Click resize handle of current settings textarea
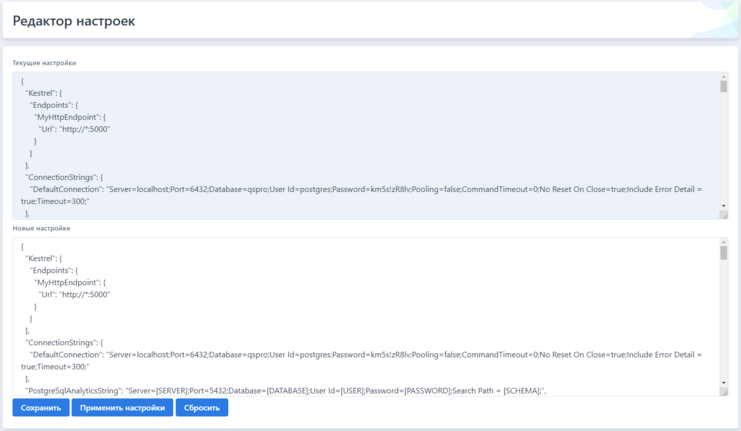The height and width of the screenshot is (431, 741). pos(724,215)
